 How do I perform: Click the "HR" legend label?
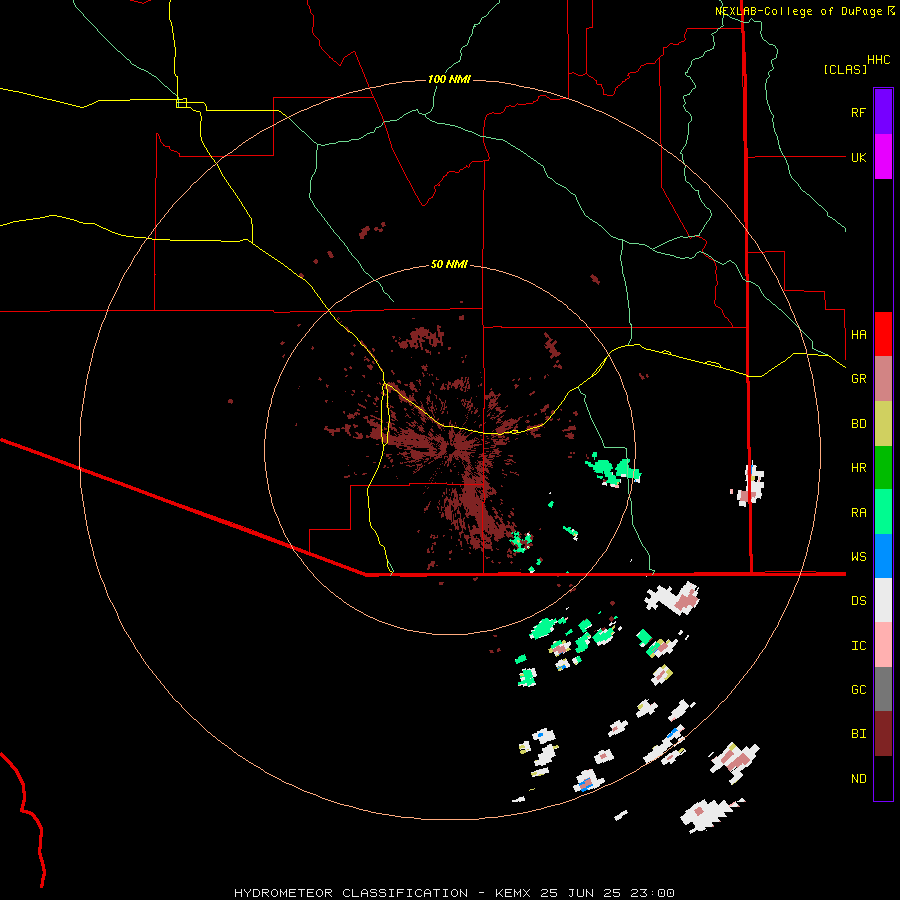click(858, 468)
